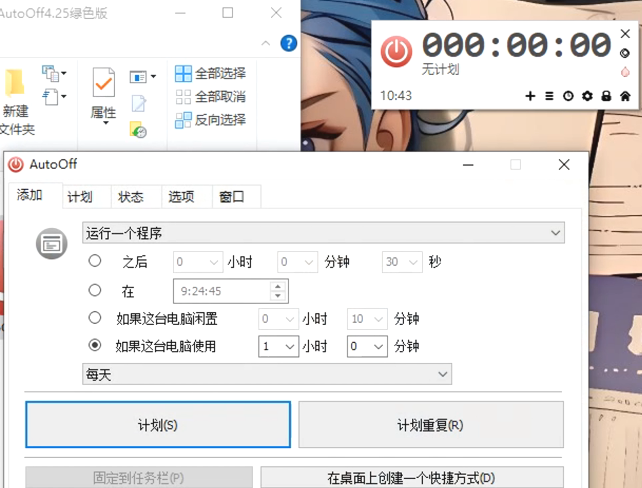The width and height of the screenshot is (642, 488).
Task: Click 反向选择 in Explorer ribbon
Action: 210,120
